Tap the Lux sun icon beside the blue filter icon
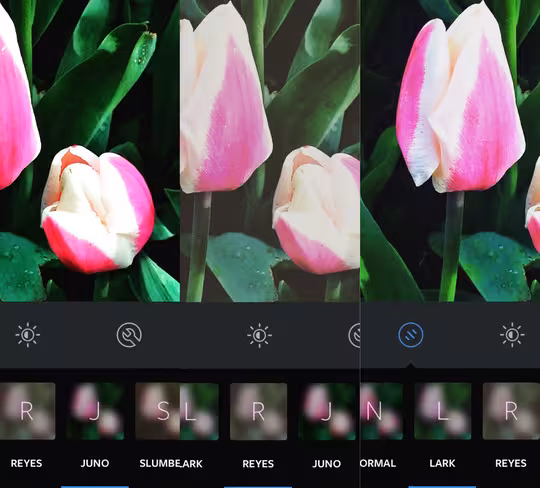 pyautogui.click(x=512, y=335)
